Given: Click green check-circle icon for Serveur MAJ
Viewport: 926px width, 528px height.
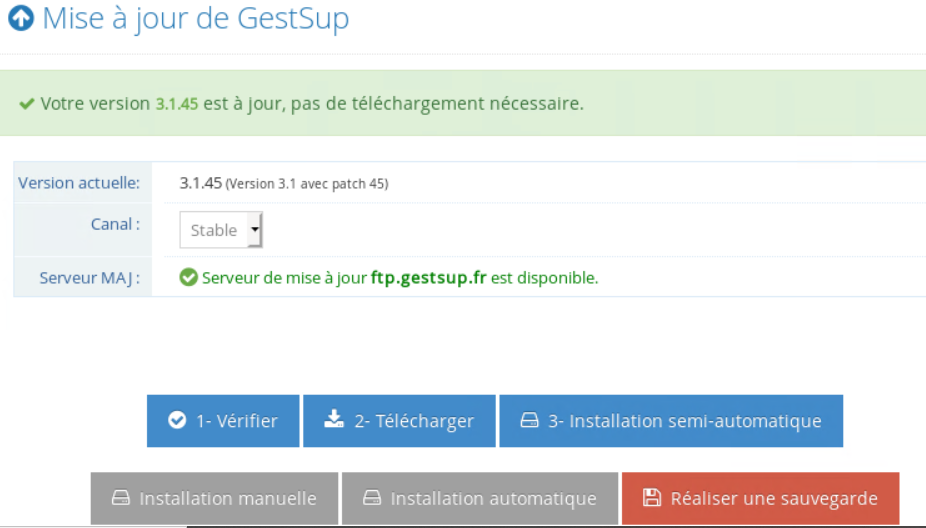Looking at the screenshot, I should click(188, 277).
